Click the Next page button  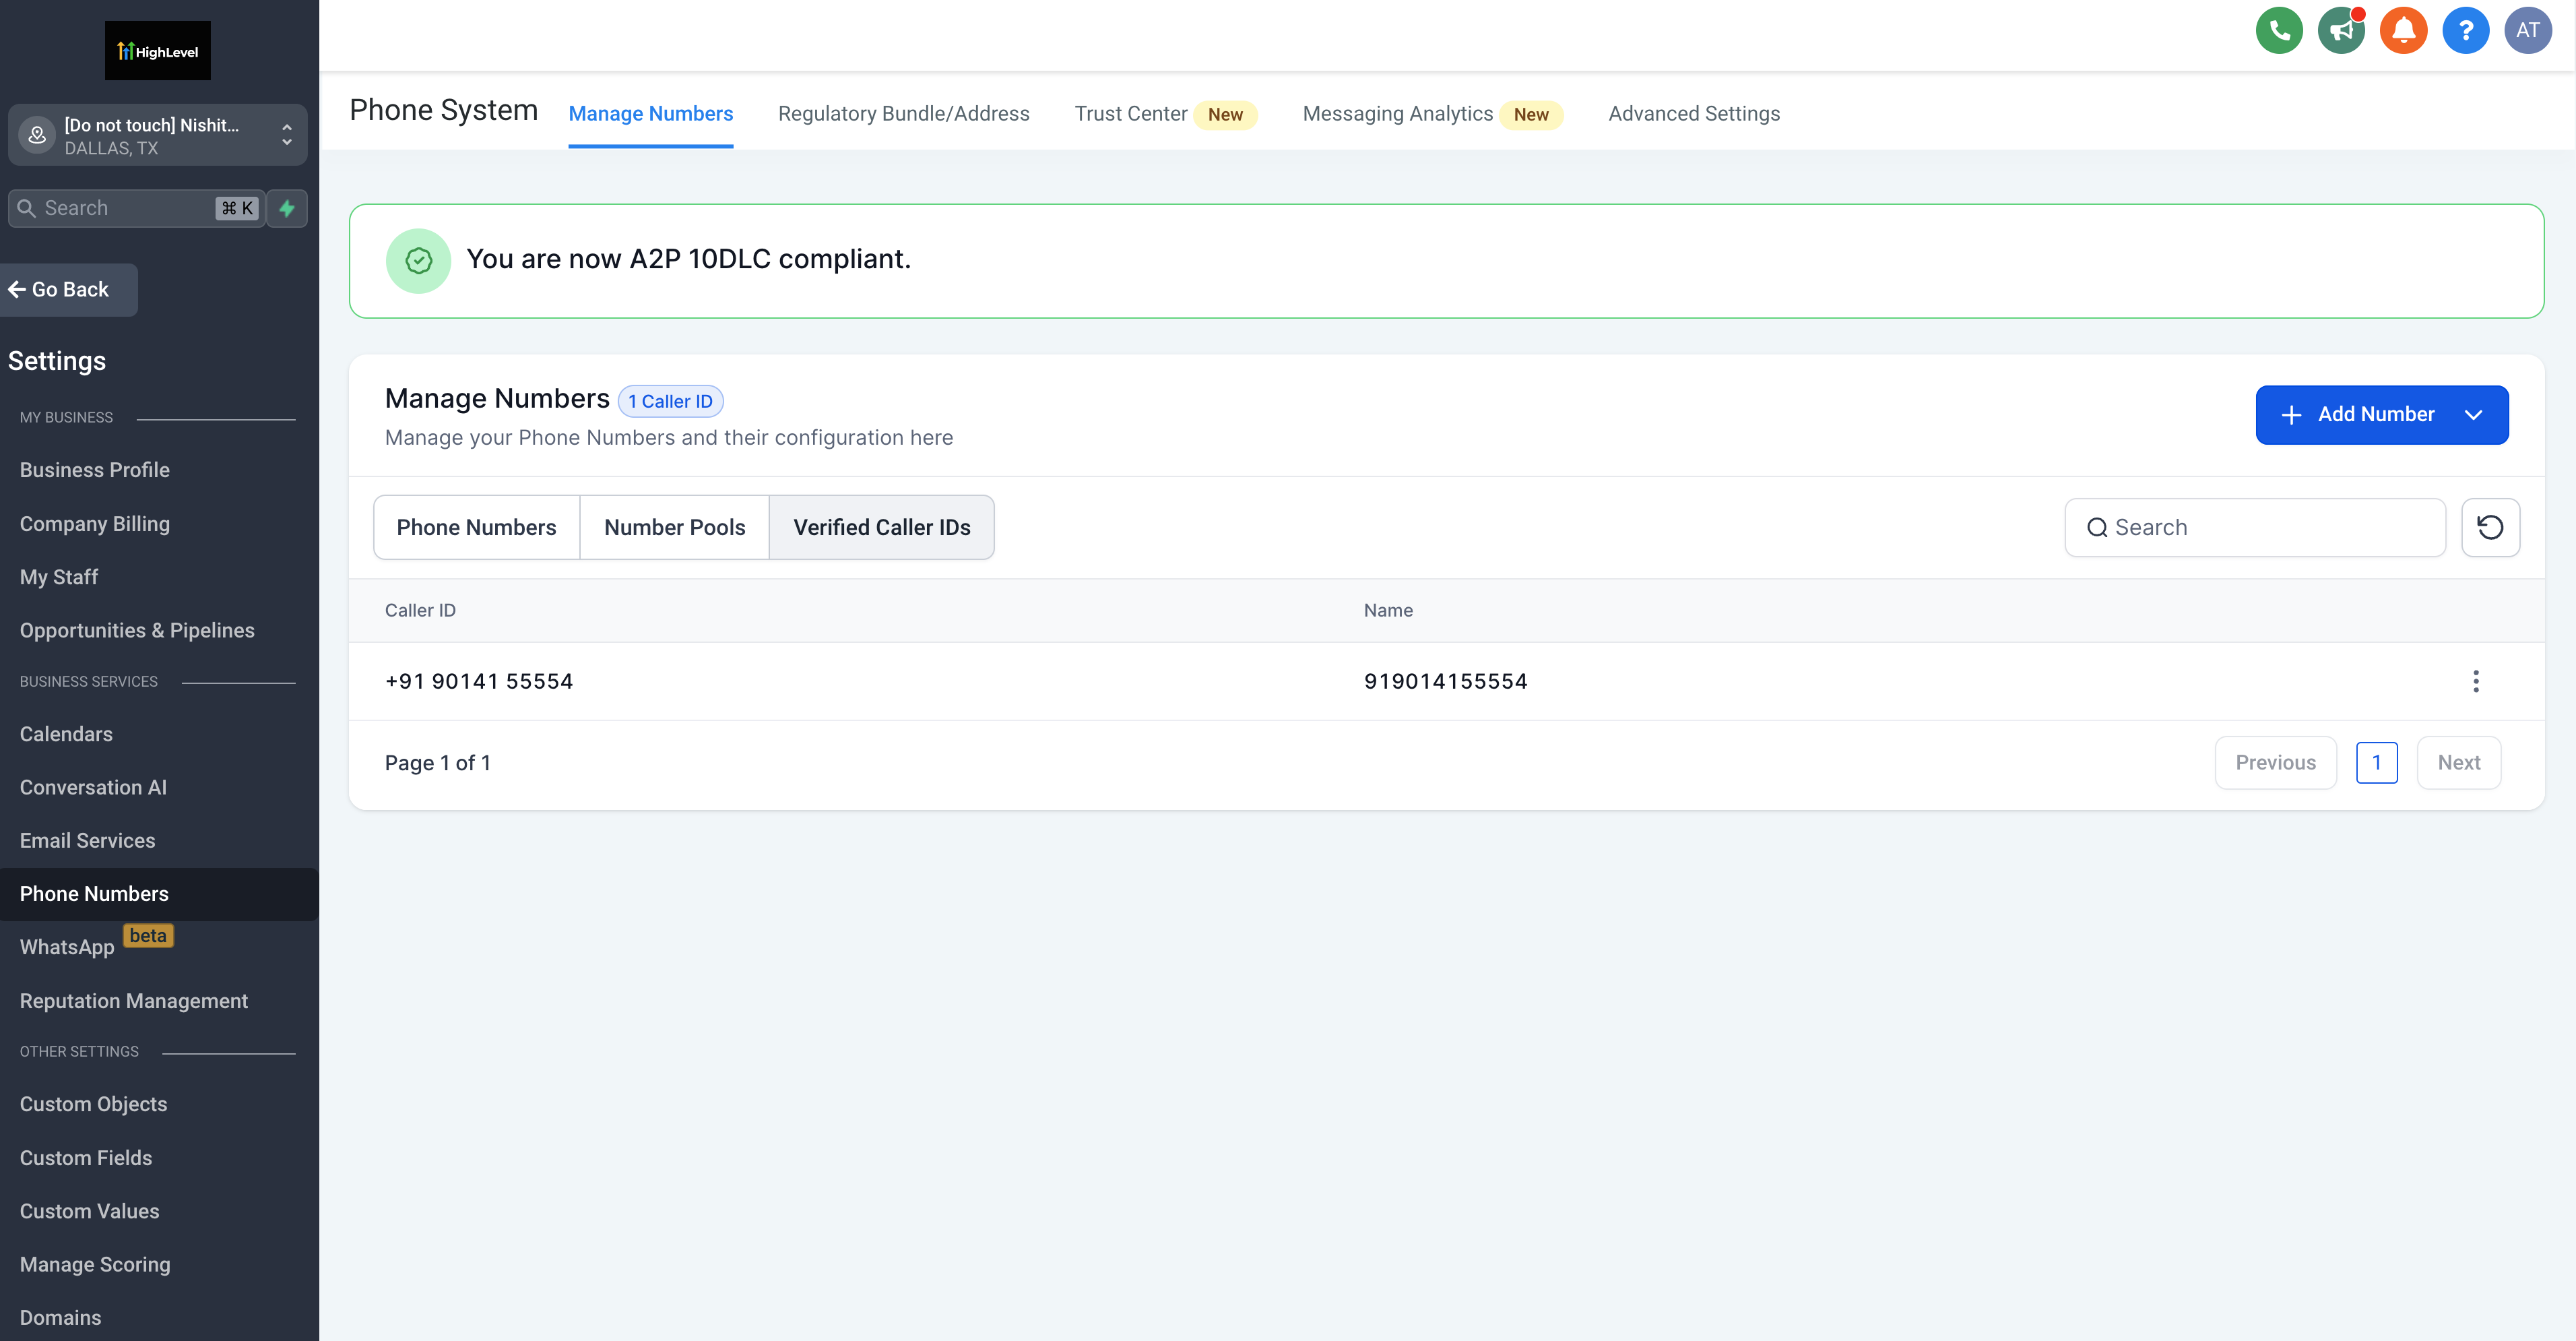(2458, 762)
